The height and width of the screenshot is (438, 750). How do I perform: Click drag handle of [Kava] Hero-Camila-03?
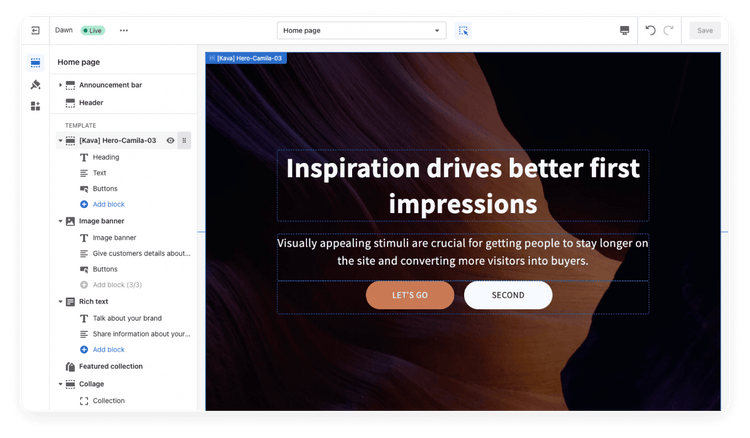(x=184, y=141)
